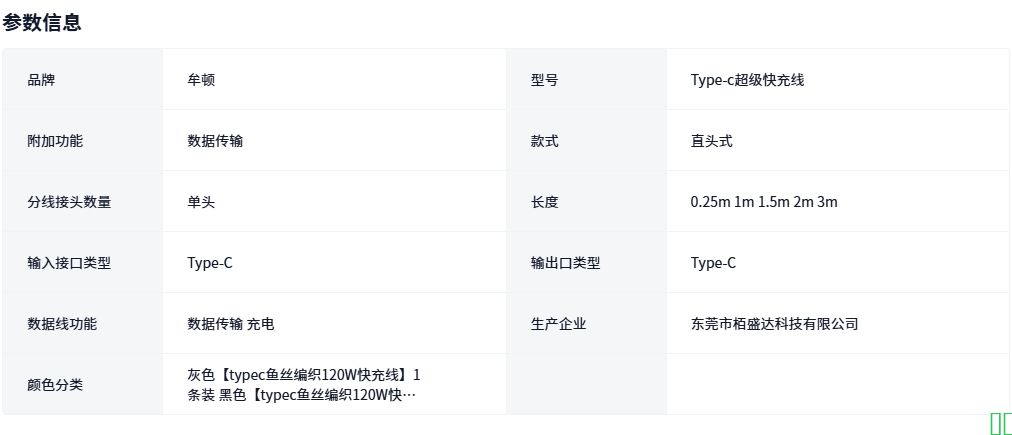Click the 参数信息 section heading
1012x435 pixels.
[x=42, y=23]
